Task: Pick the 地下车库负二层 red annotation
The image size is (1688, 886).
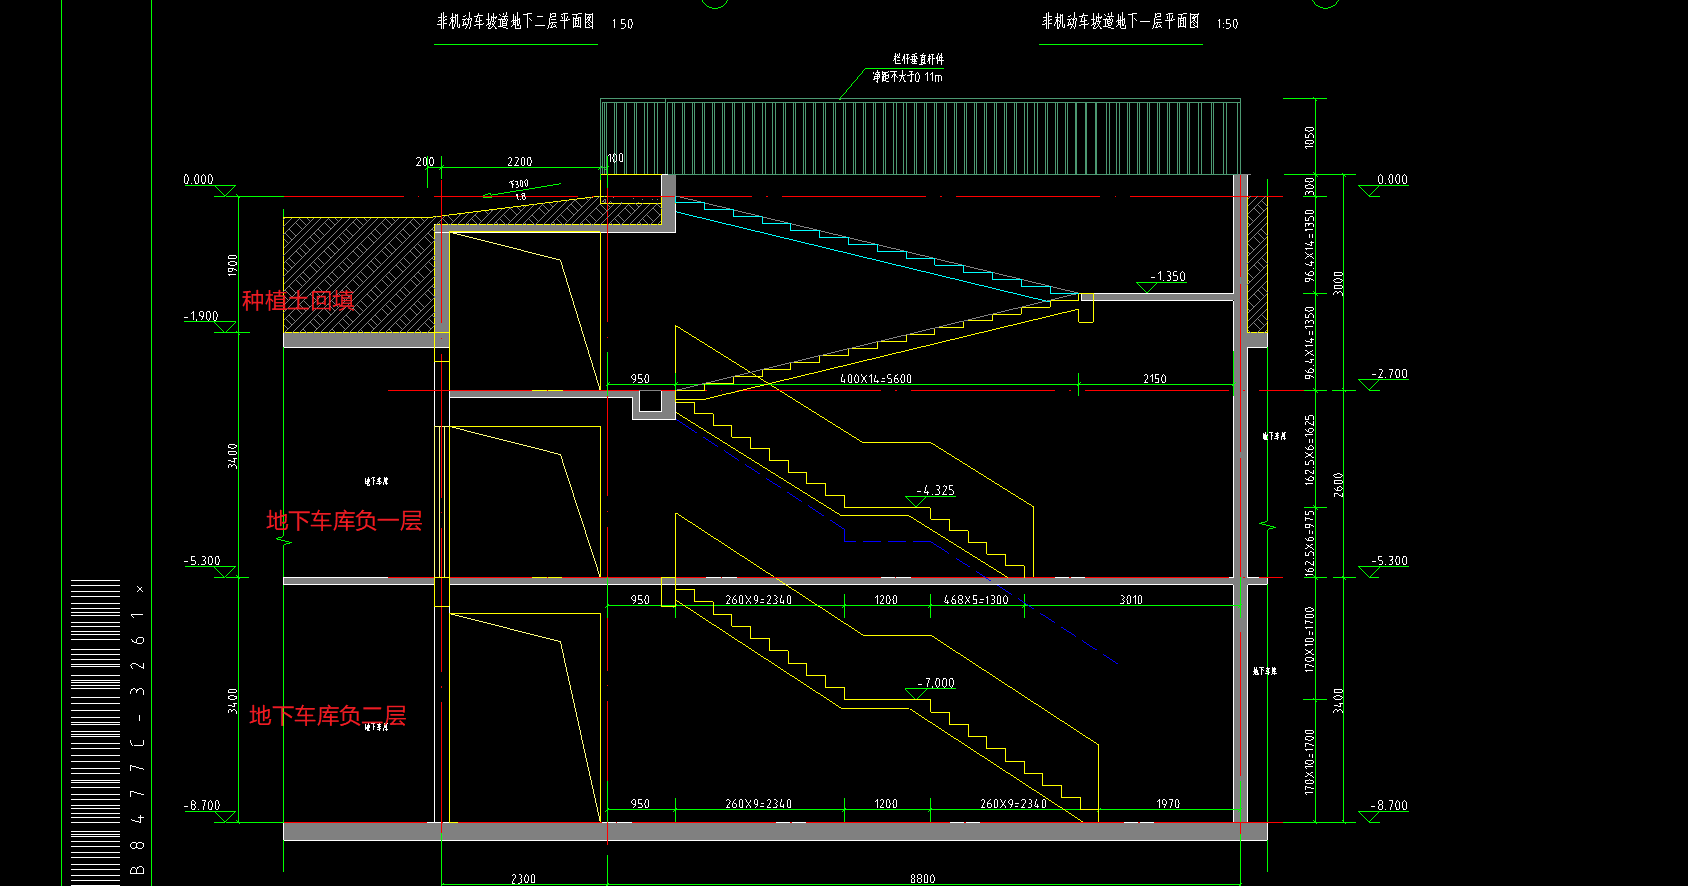Action: 328,715
